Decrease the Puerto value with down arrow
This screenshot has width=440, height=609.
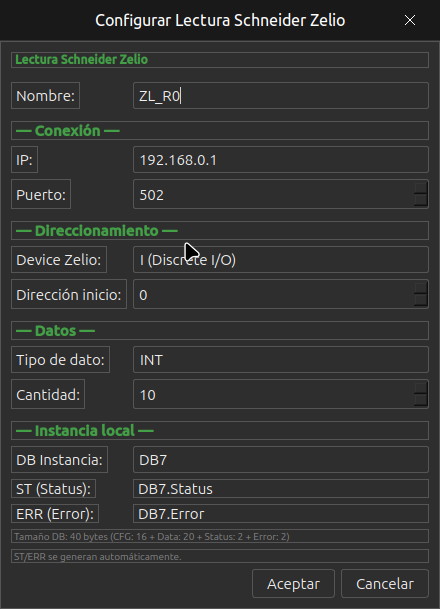[421, 200]
